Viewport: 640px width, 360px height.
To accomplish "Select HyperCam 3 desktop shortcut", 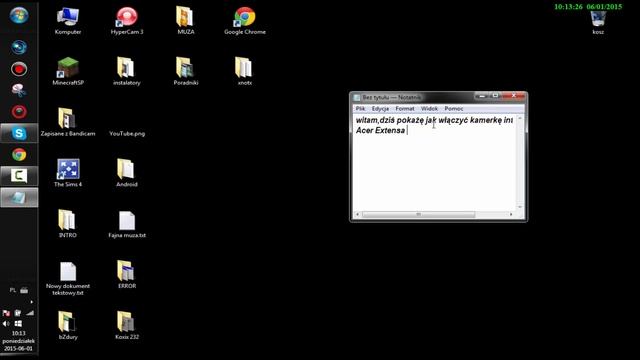I will pyautogui.click(x=127, y=21).
